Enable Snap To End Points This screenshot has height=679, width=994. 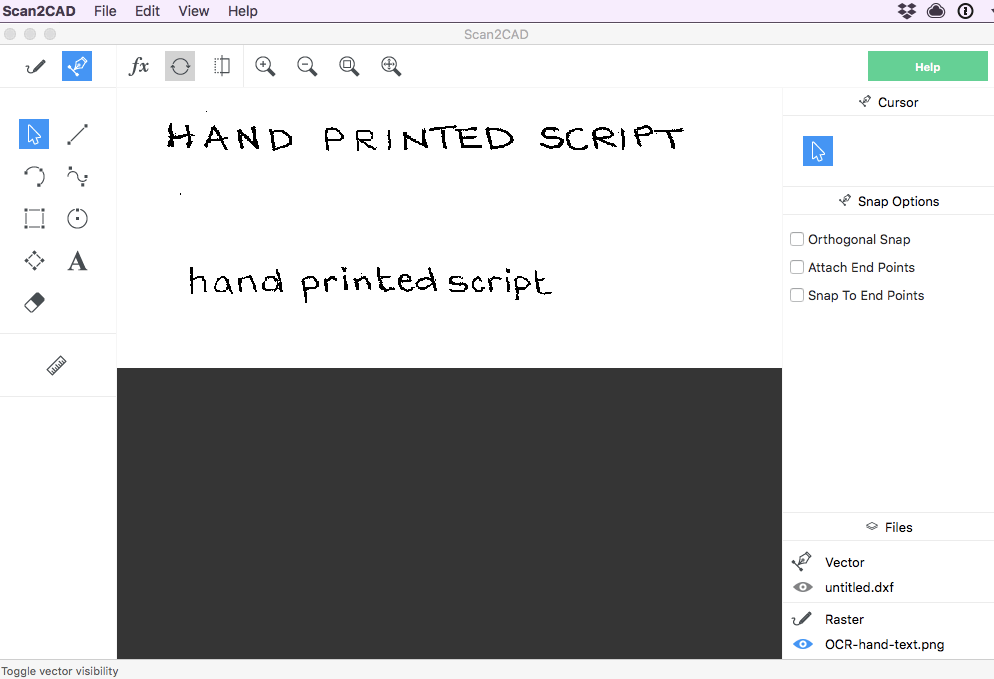(x=797, y=295)
